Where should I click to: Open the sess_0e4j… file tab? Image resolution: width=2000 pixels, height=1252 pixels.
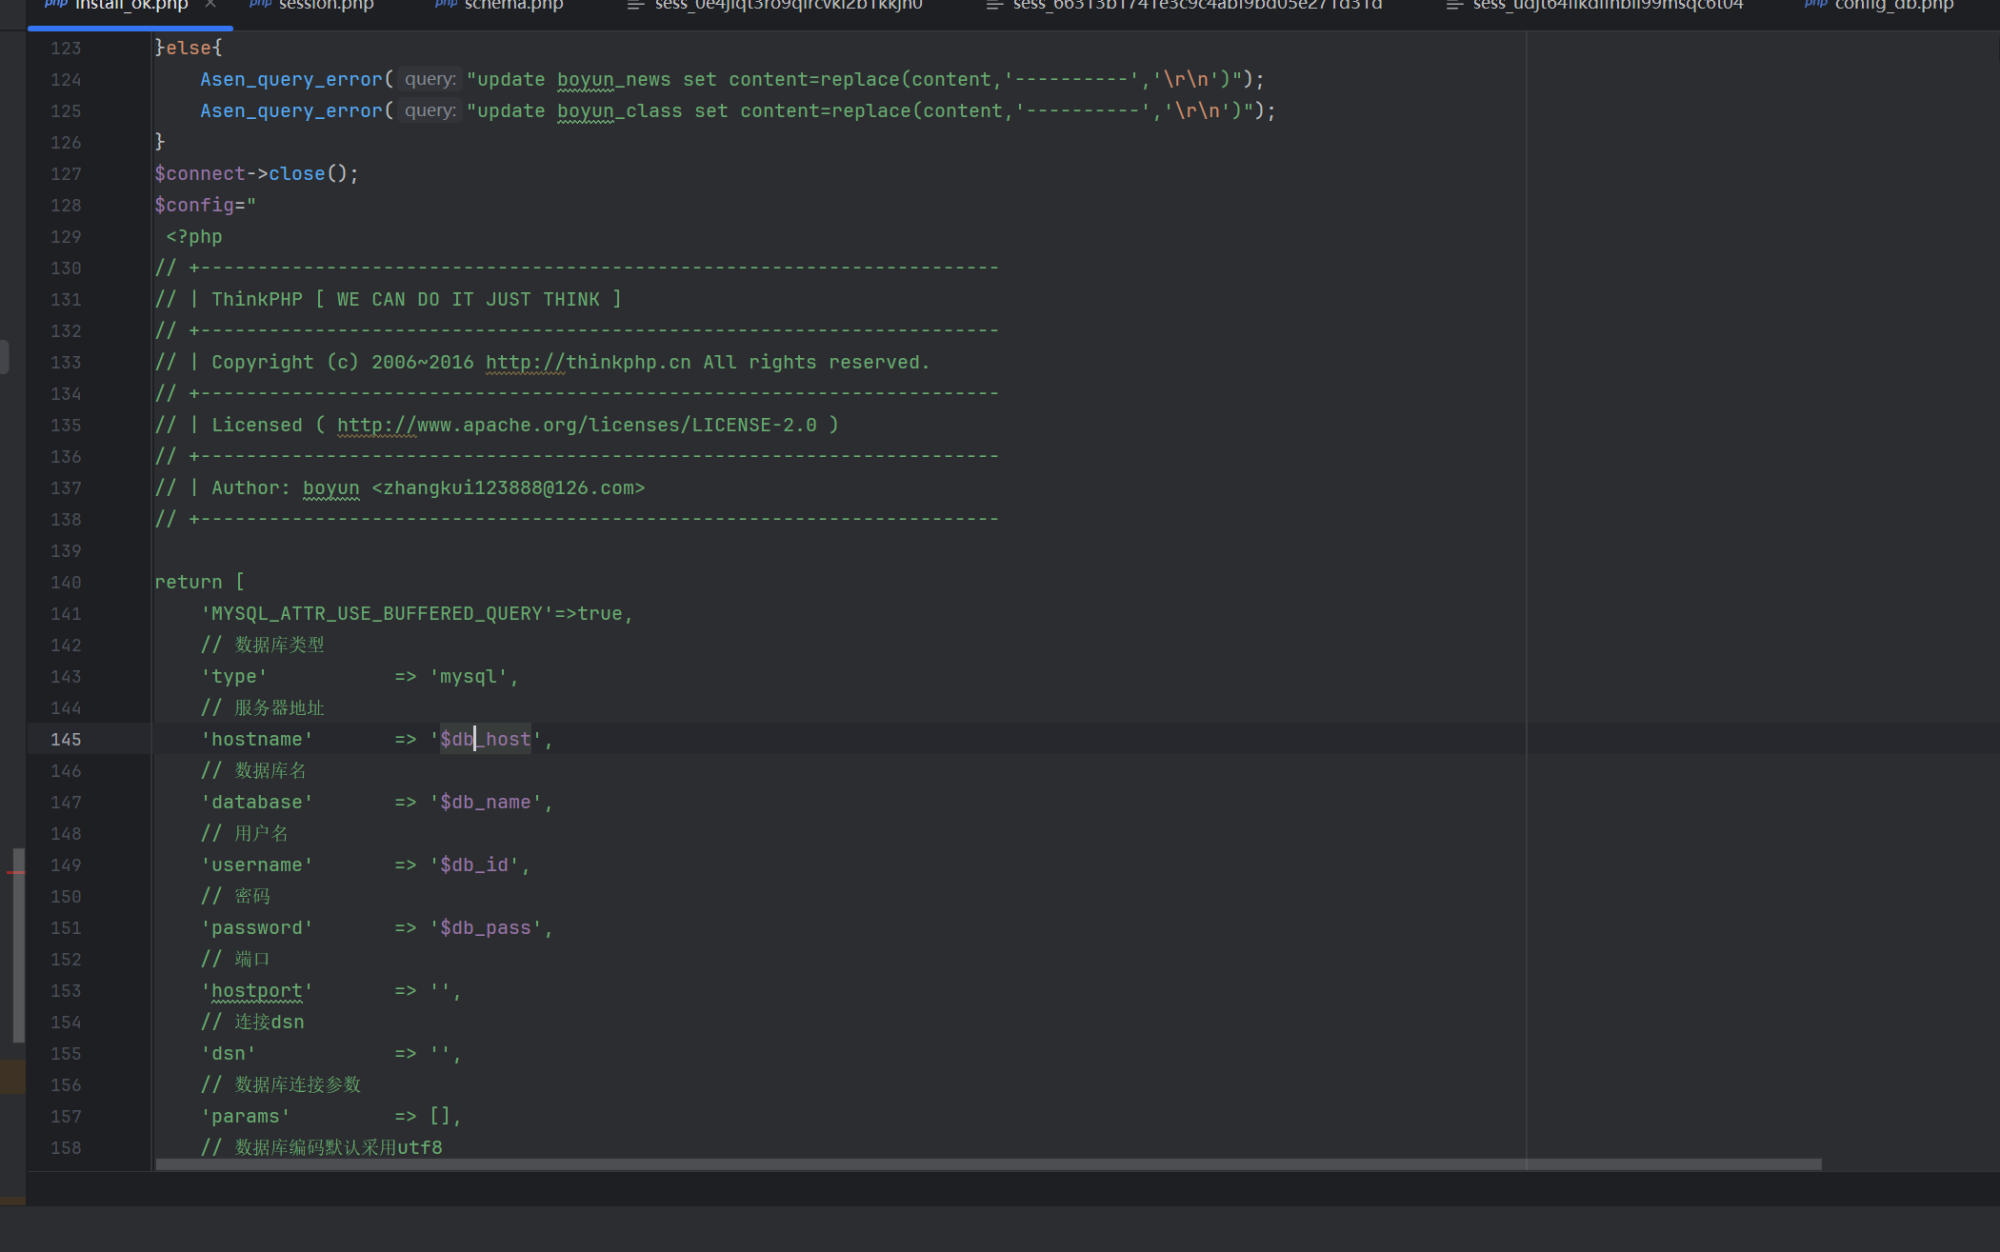point(776,6)
